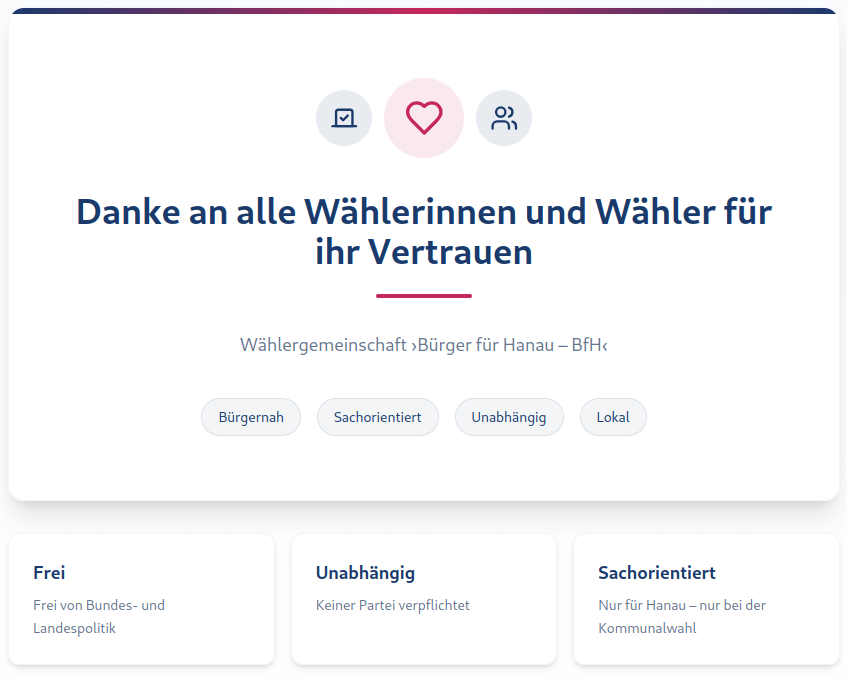847x678 pixels.
Task: Toggle the Sachorientiert tag pill
Action: [377, 417]
